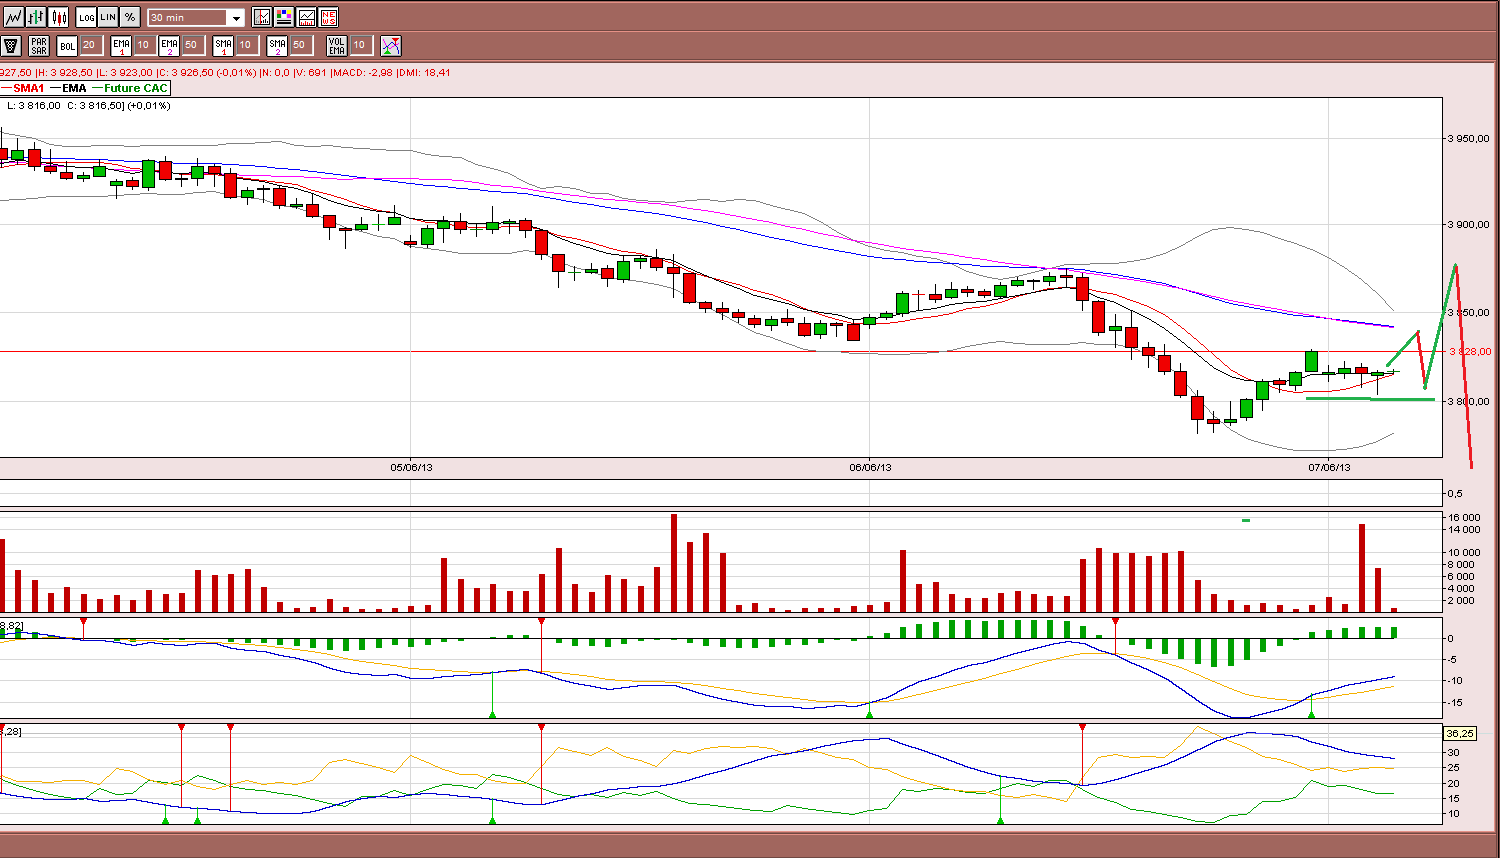
Task: Switch to candlestick chart display
Action: click(58, 17)
